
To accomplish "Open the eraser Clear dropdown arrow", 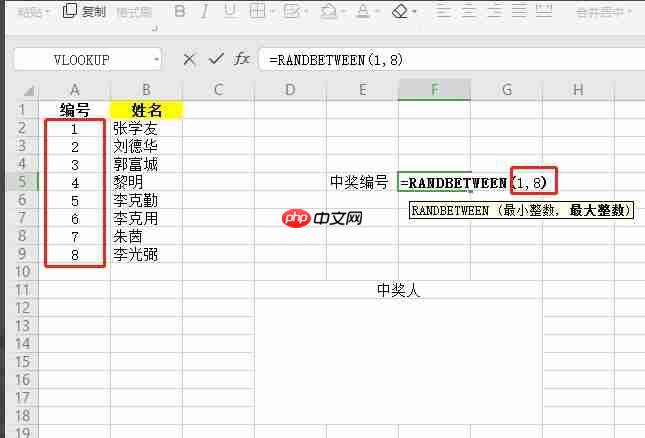I will 414,12.
